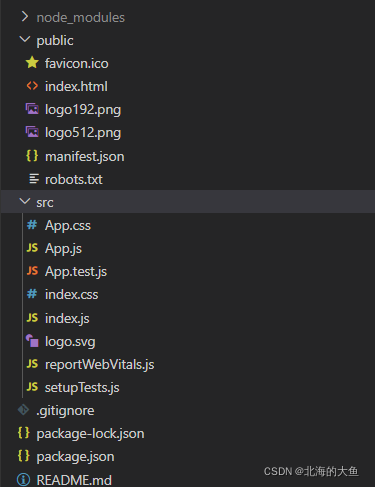Click the JS icon of setupTests.js
The image size is (375, 487).
point(32,387)
